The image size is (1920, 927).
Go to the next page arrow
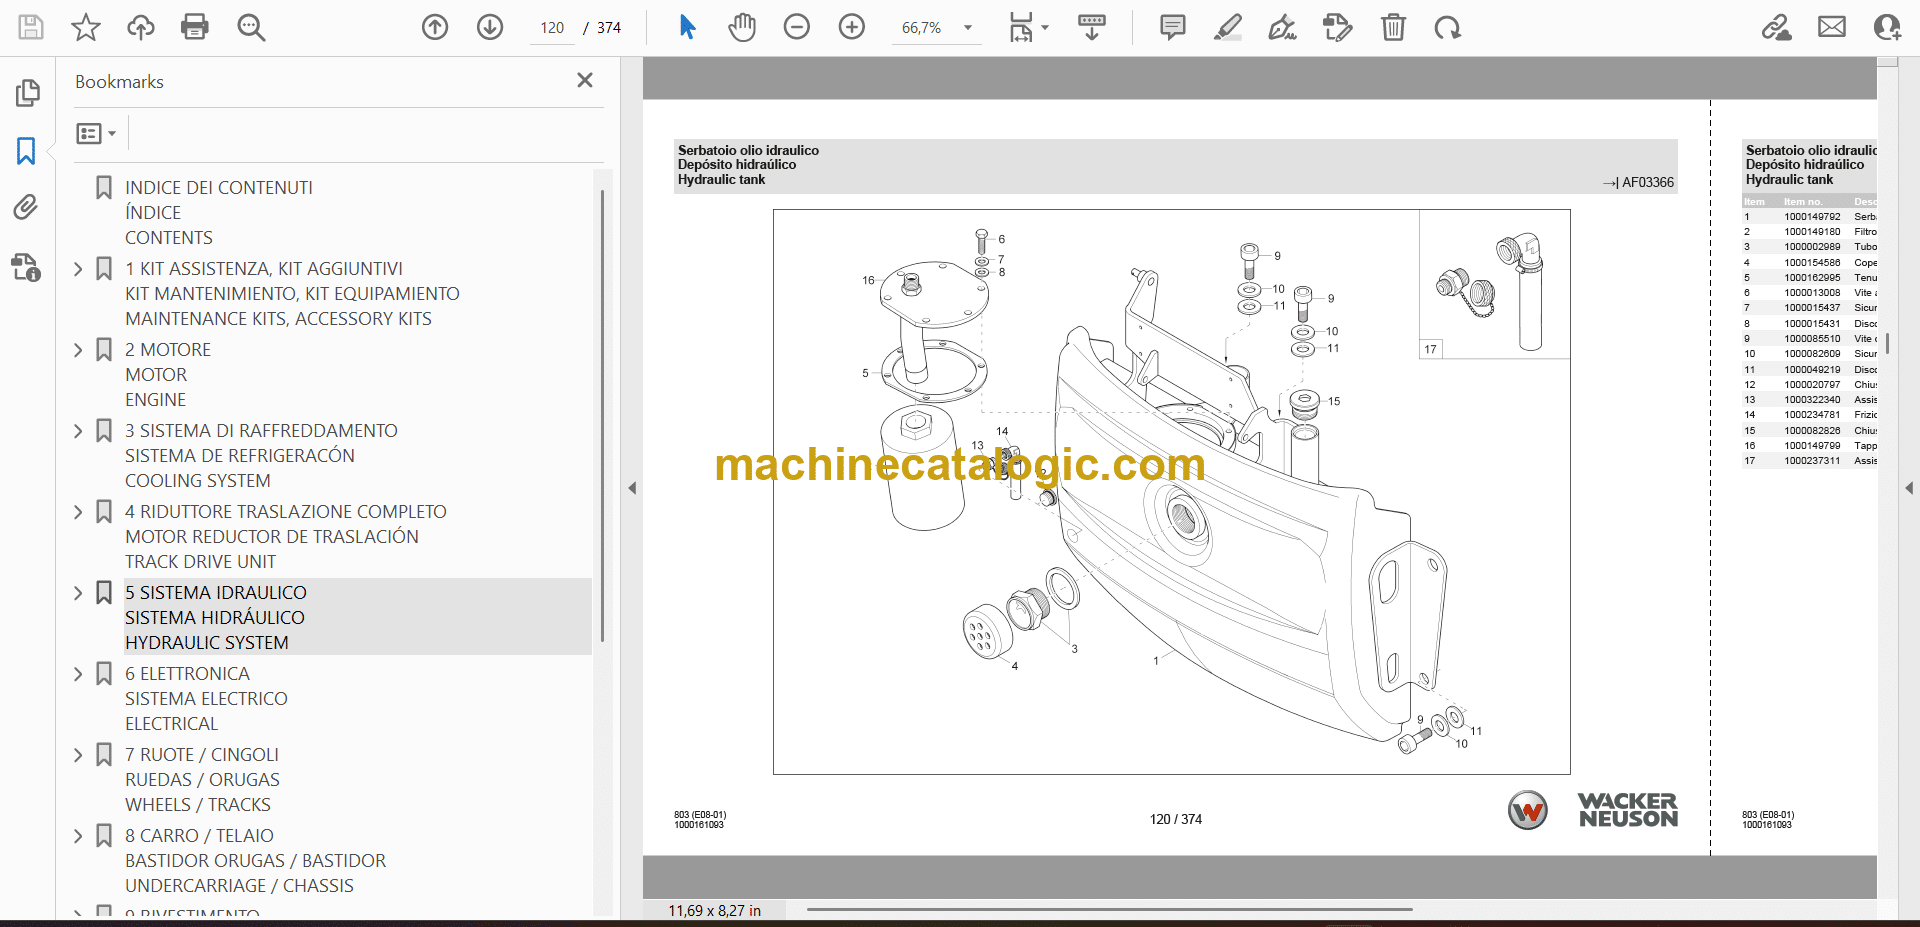tap(490, 27)
